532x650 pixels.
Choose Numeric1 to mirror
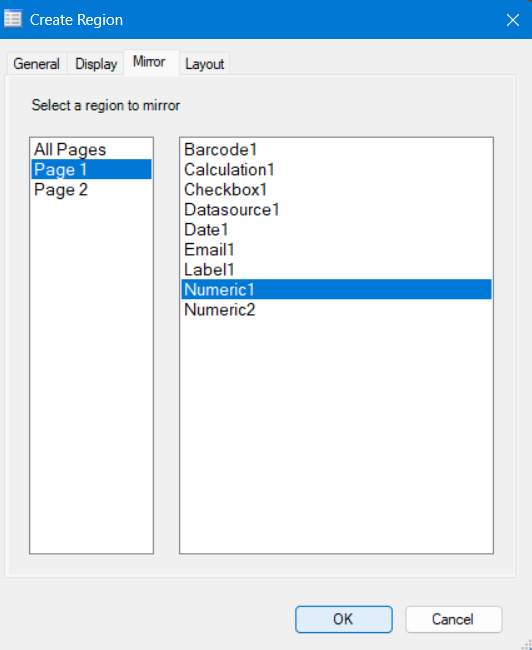336,289
